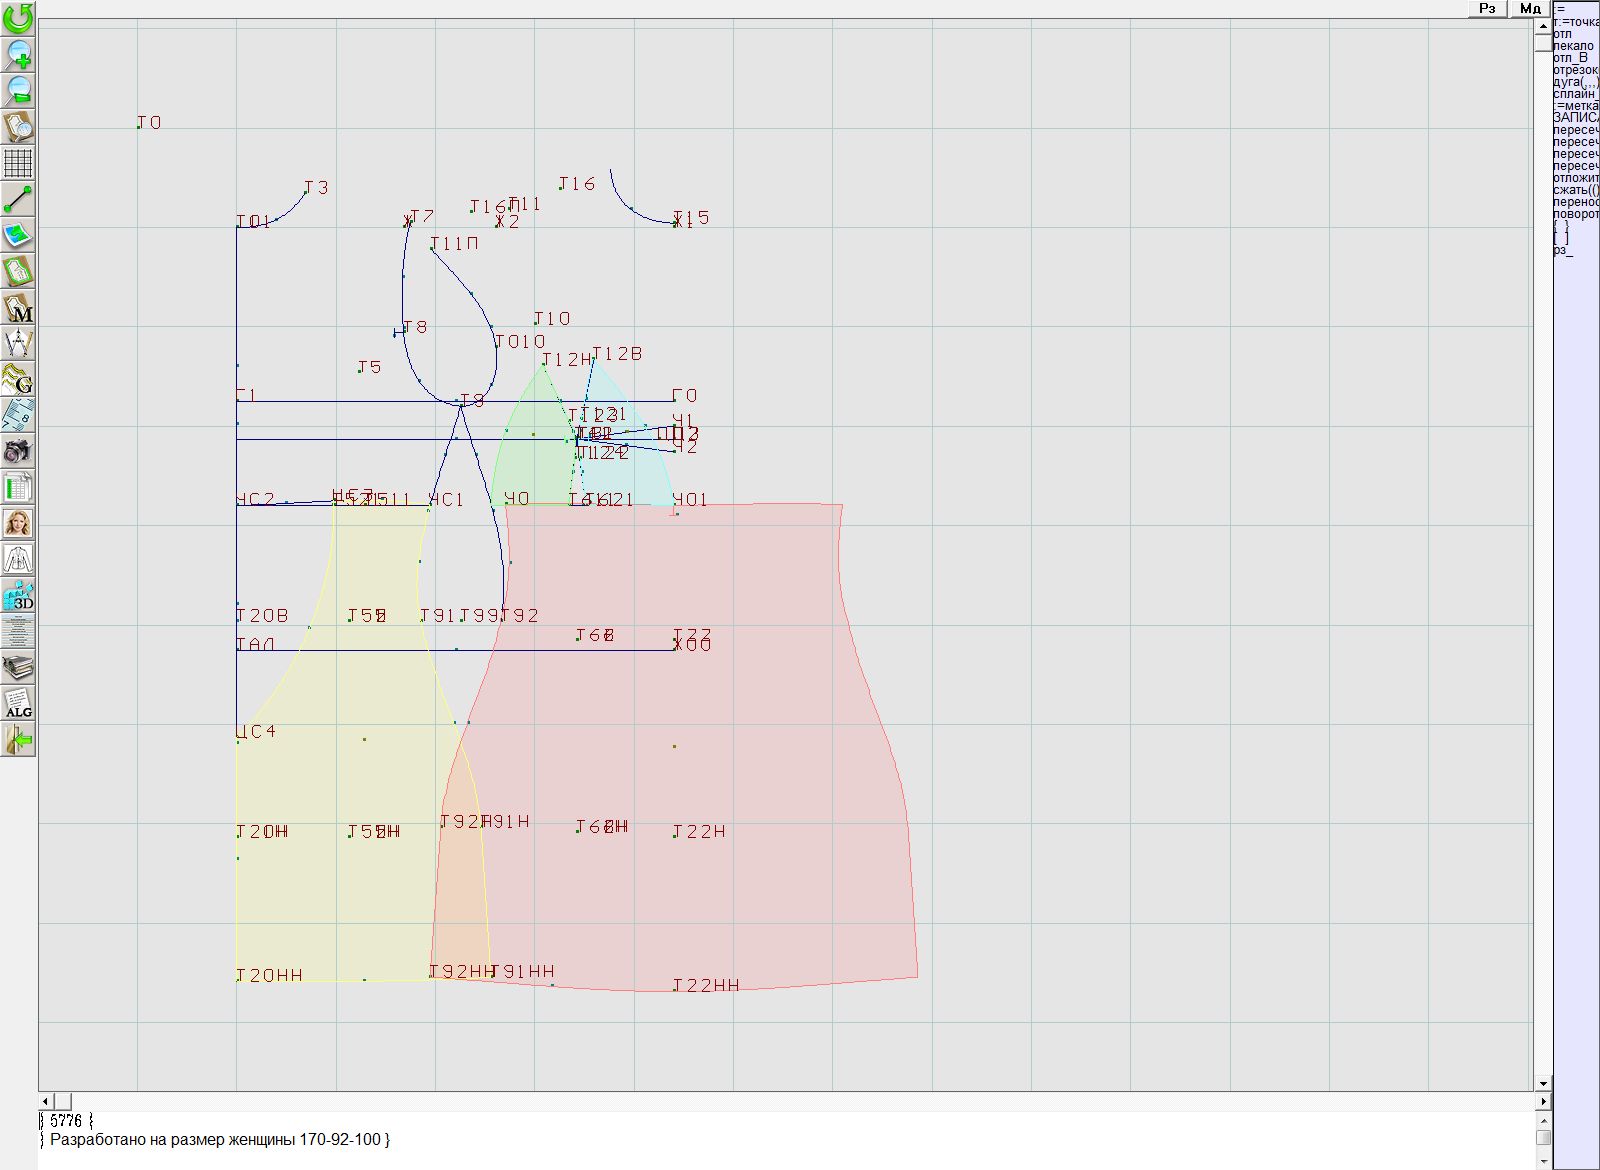Insert the сплайн command from list
The width and height of the screenshot is (1600, 1170).
[x=1575, y=94]
